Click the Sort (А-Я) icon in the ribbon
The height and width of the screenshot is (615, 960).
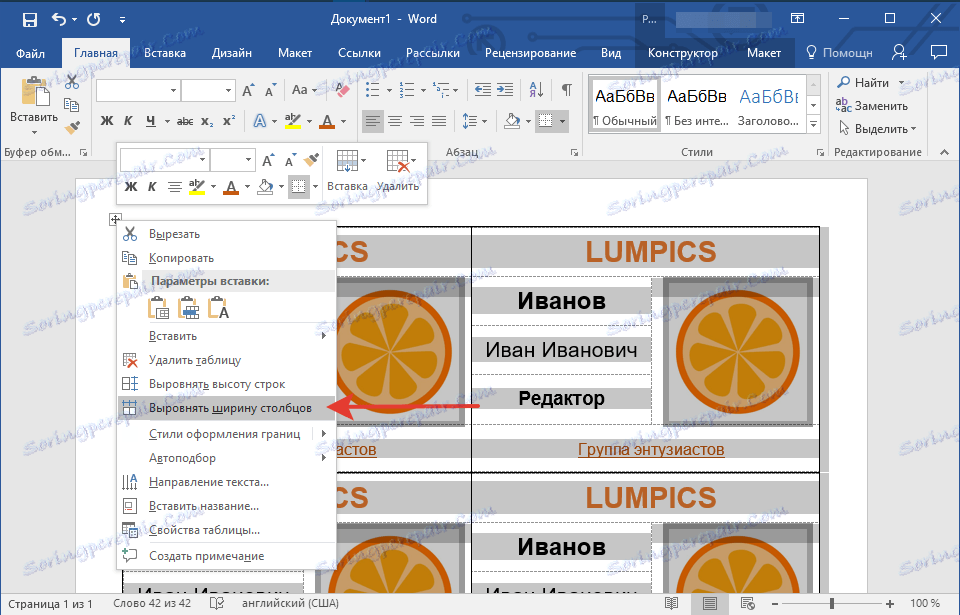[537, 90]
